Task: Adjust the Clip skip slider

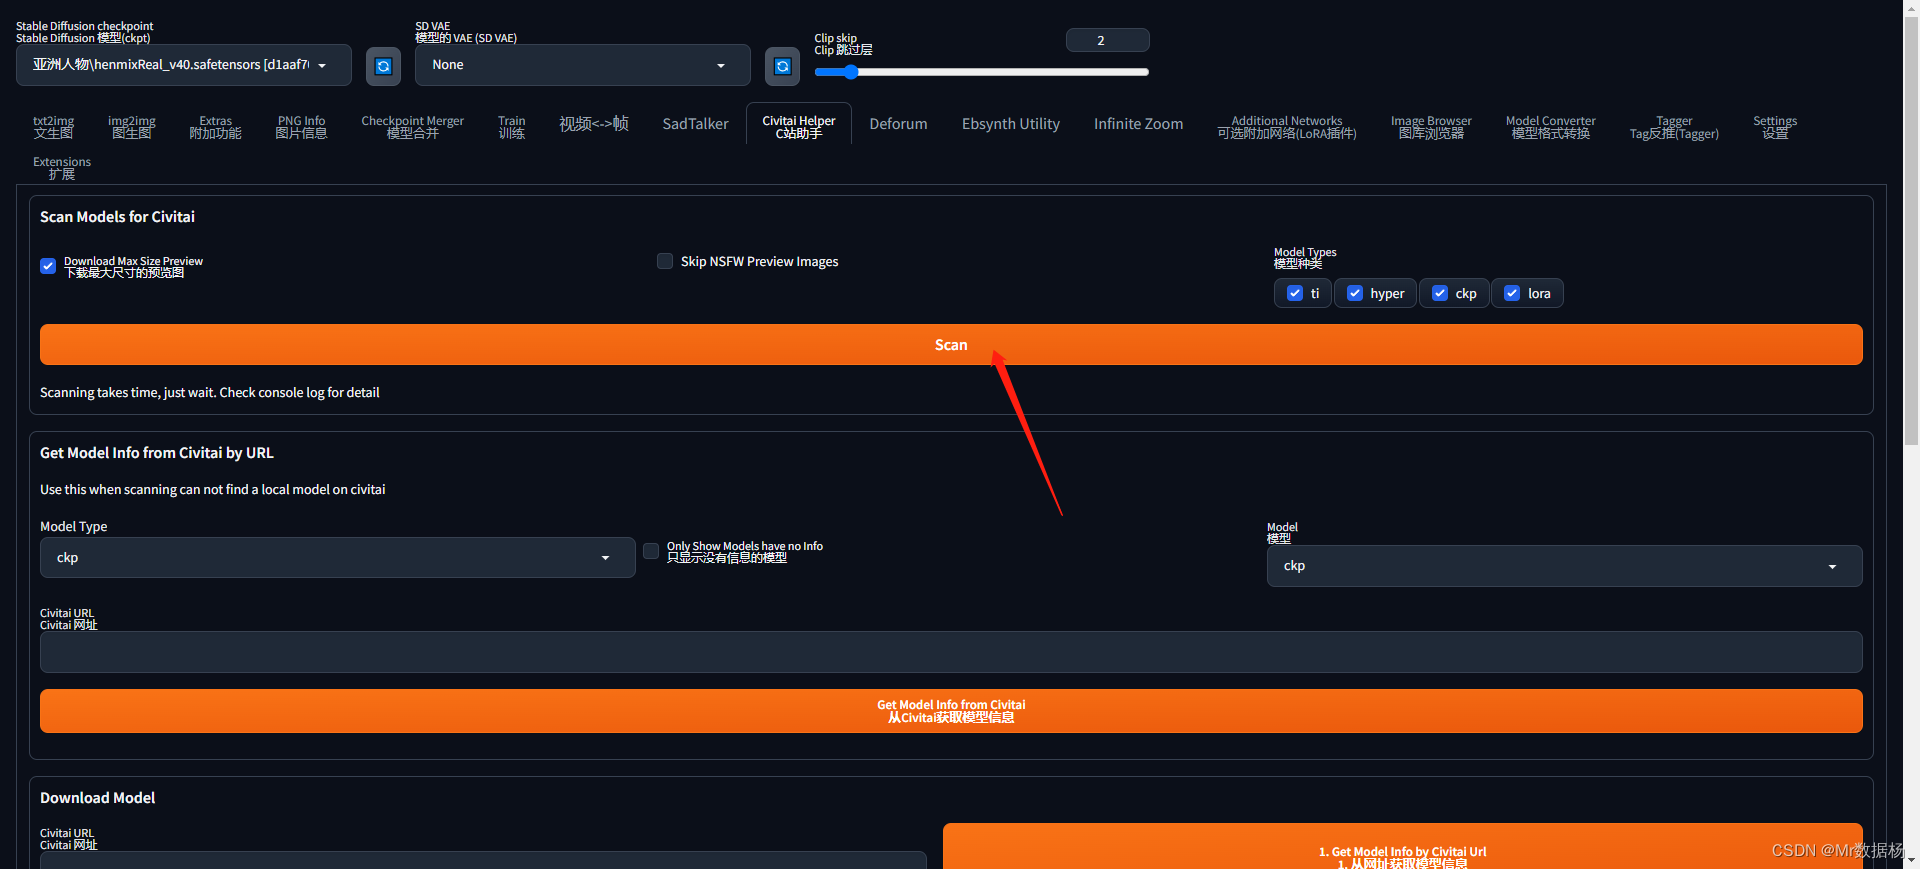Action: pyautogui.click(x=982, y=72)
